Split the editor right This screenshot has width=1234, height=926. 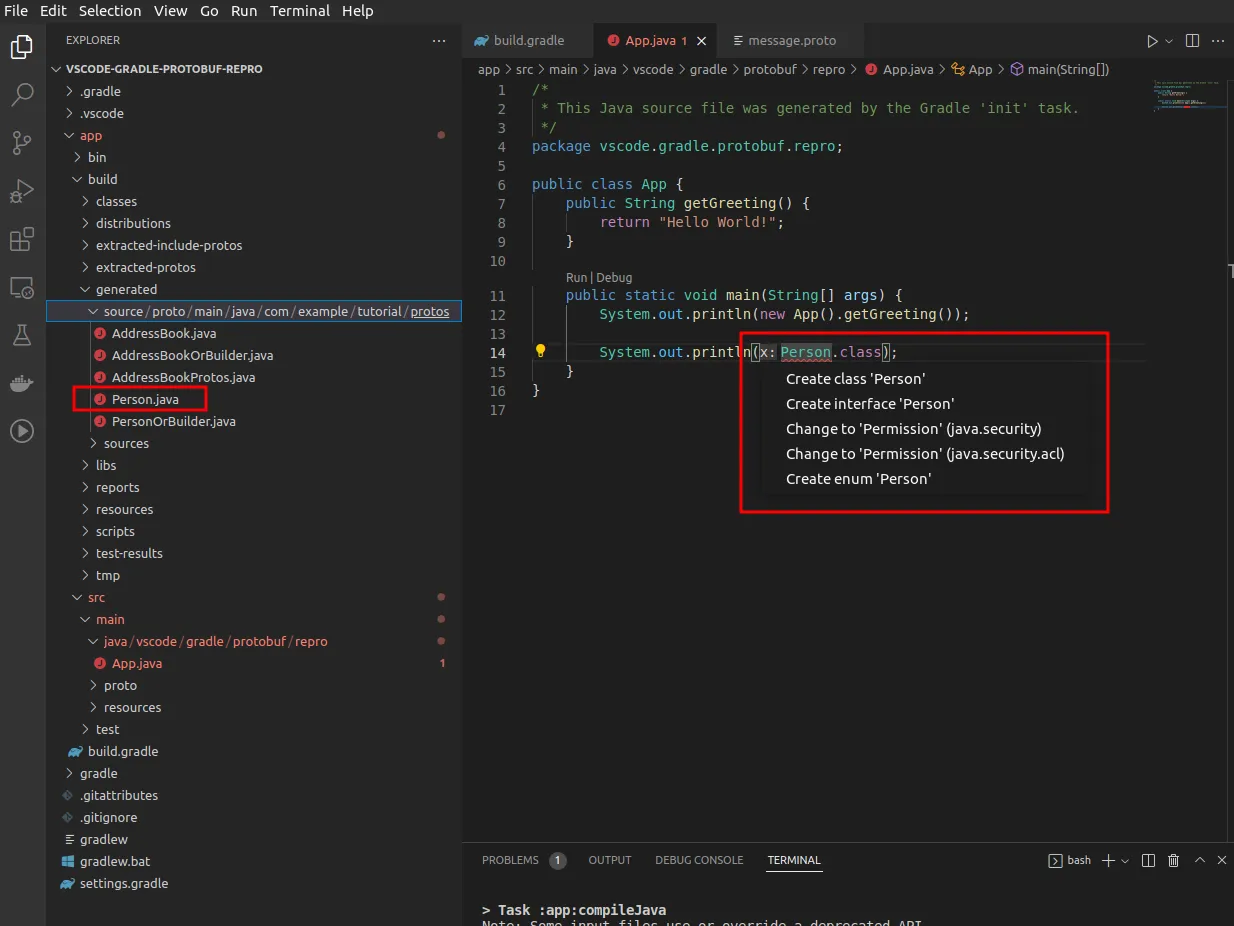(1192, 41)
